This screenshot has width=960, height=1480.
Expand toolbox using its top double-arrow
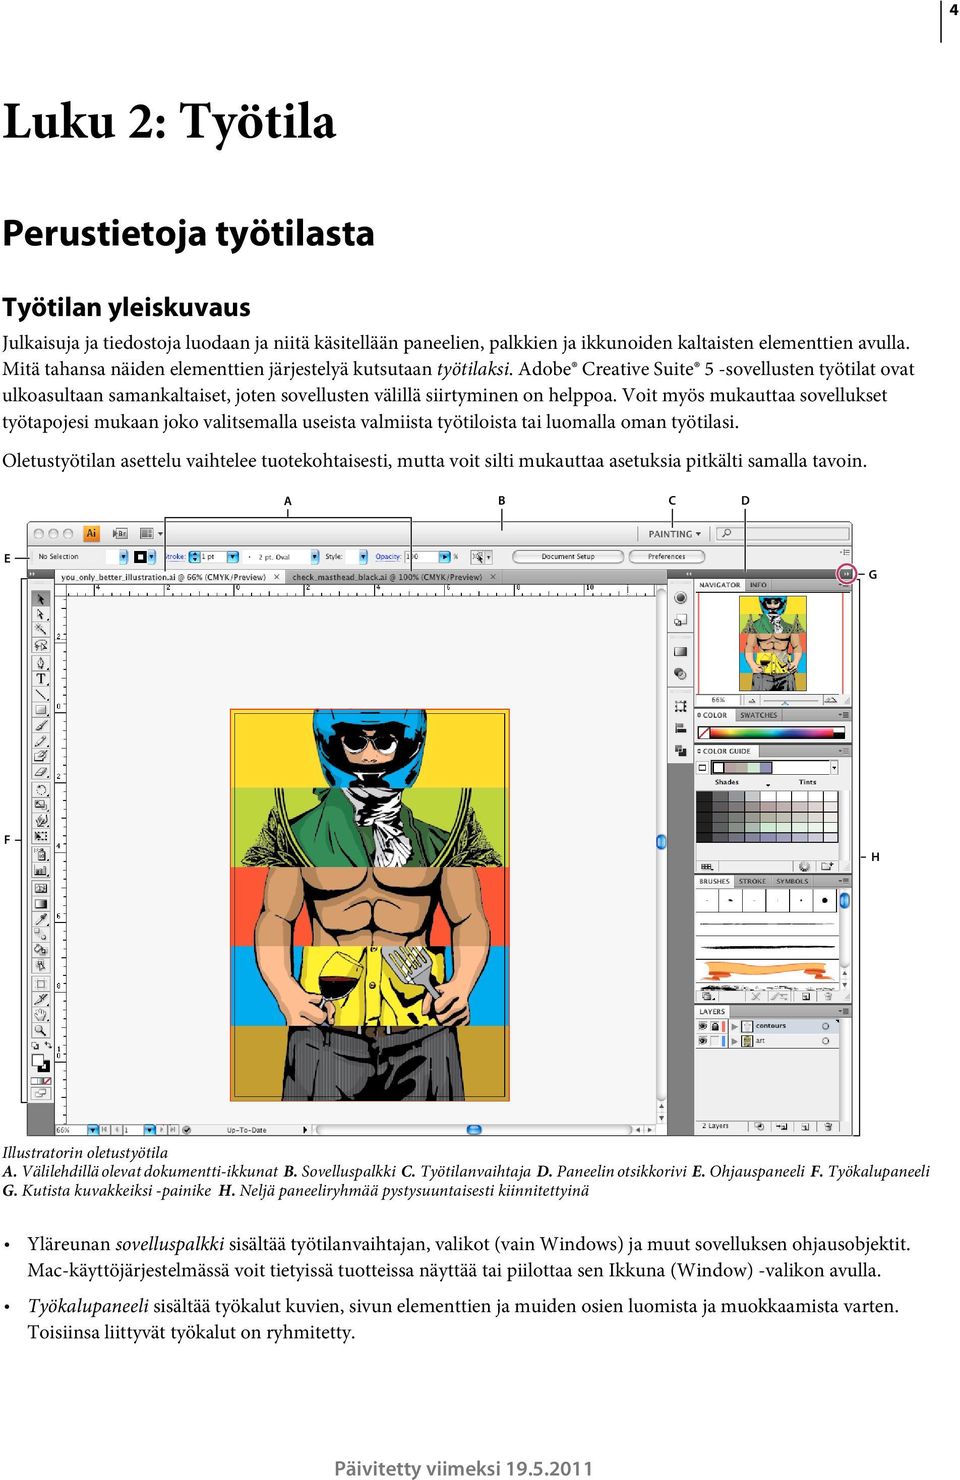(x=33, y=574)
